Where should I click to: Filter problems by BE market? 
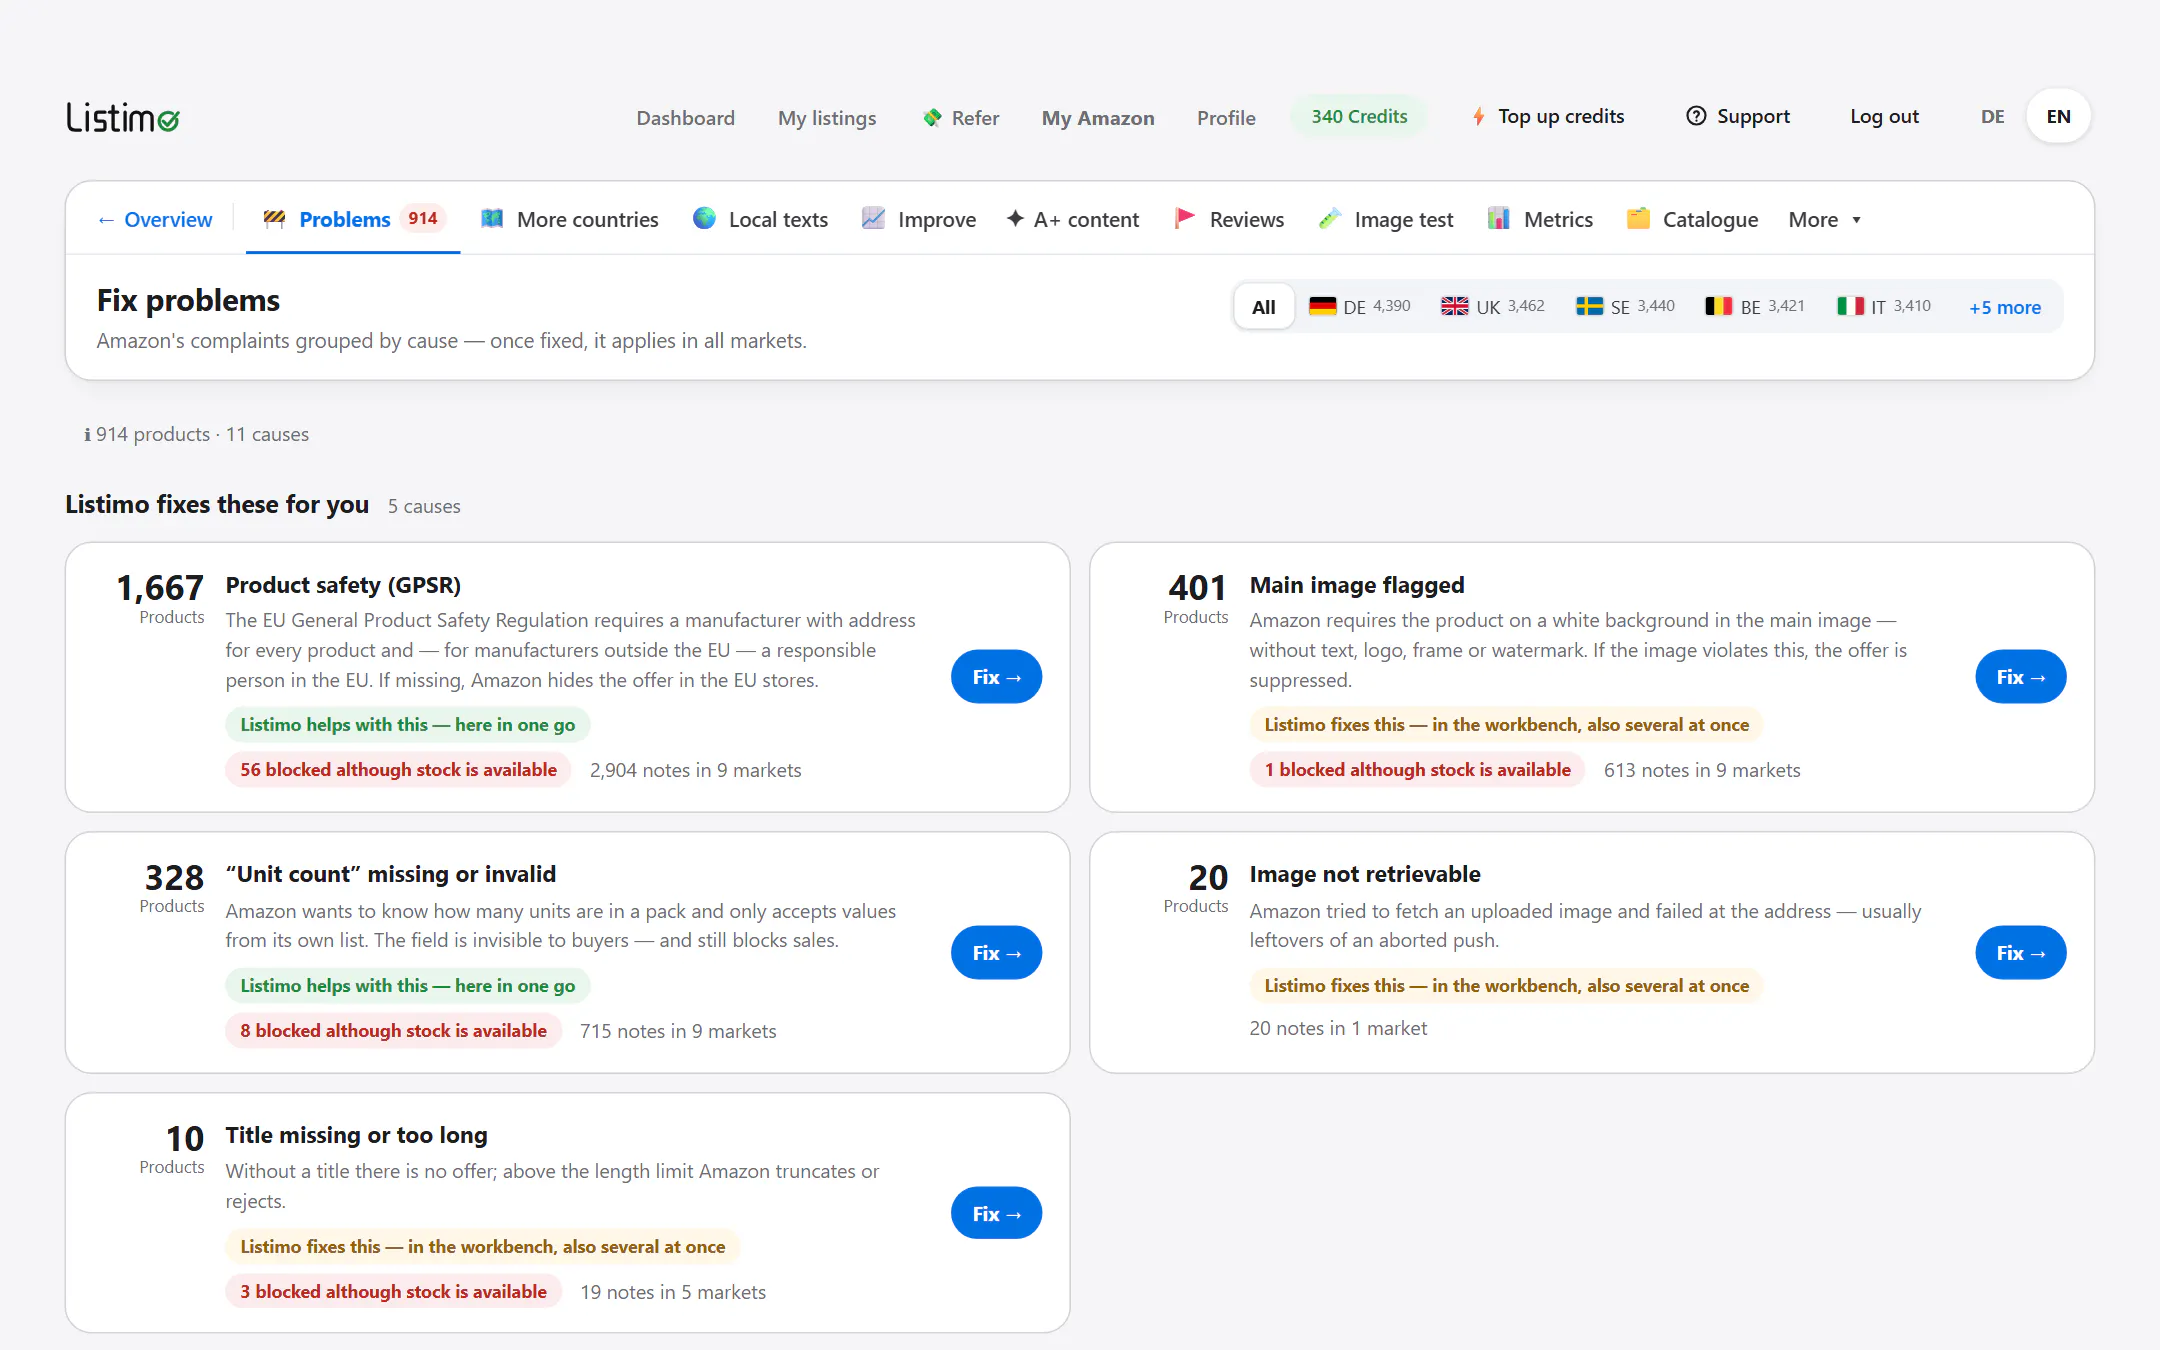coord(1755,307)
